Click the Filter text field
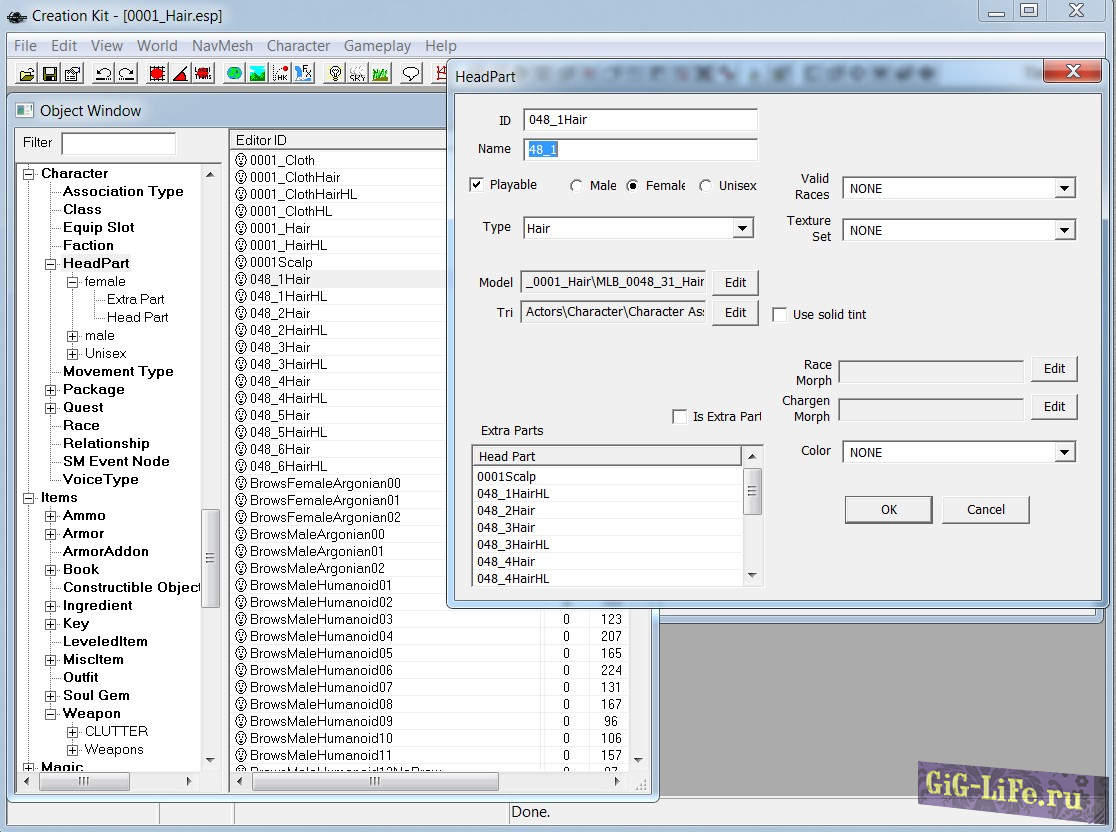Screen dimensions: 1116x832 118,143
